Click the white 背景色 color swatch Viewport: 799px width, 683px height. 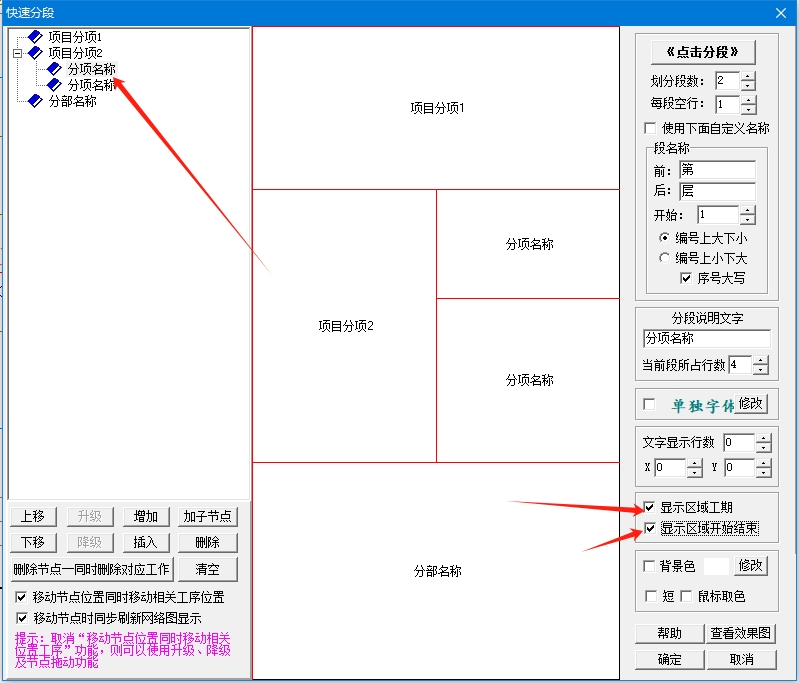716,566
